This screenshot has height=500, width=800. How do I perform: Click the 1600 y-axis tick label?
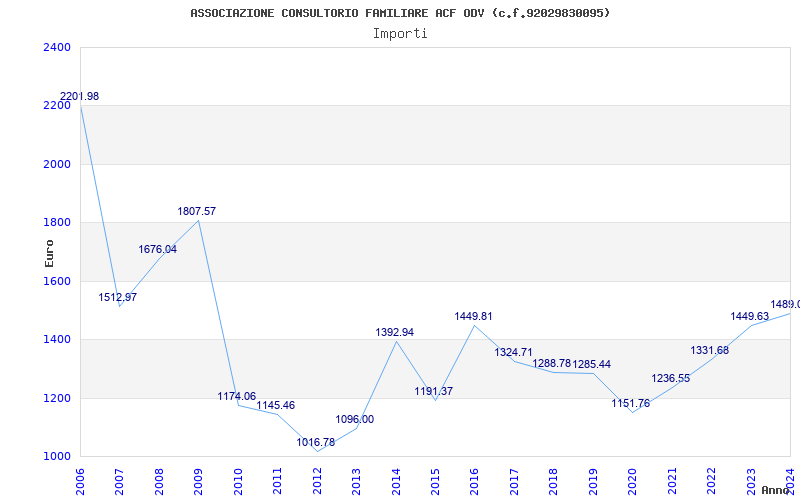58,281
